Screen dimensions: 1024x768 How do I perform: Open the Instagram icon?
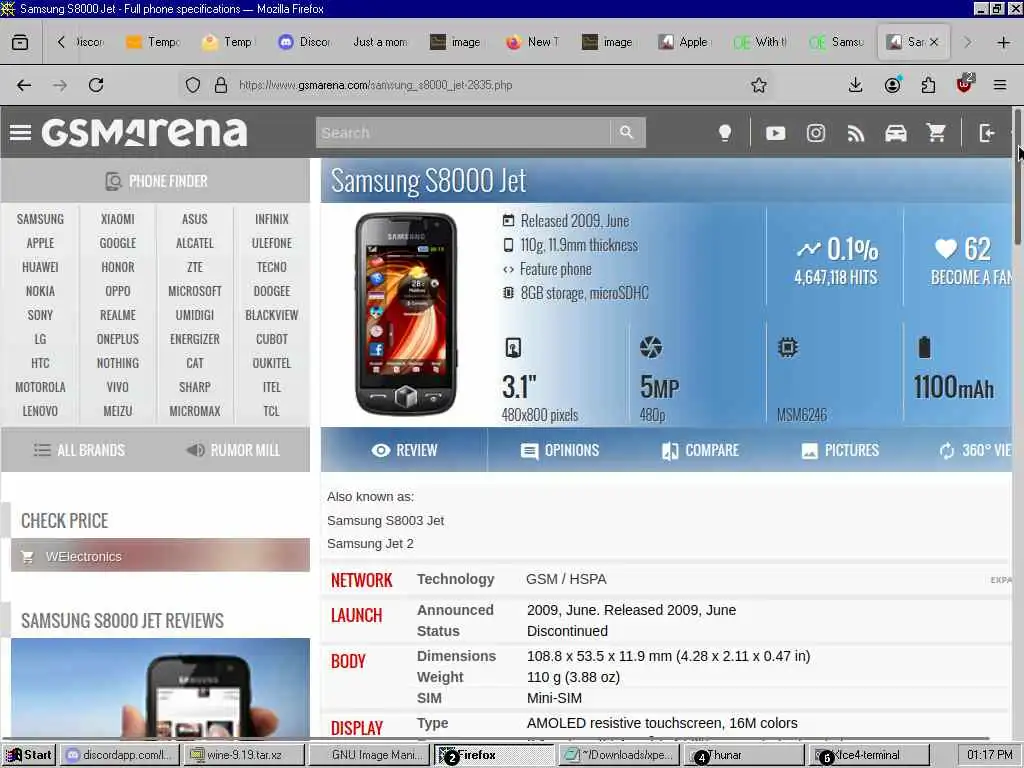point(816,133)
